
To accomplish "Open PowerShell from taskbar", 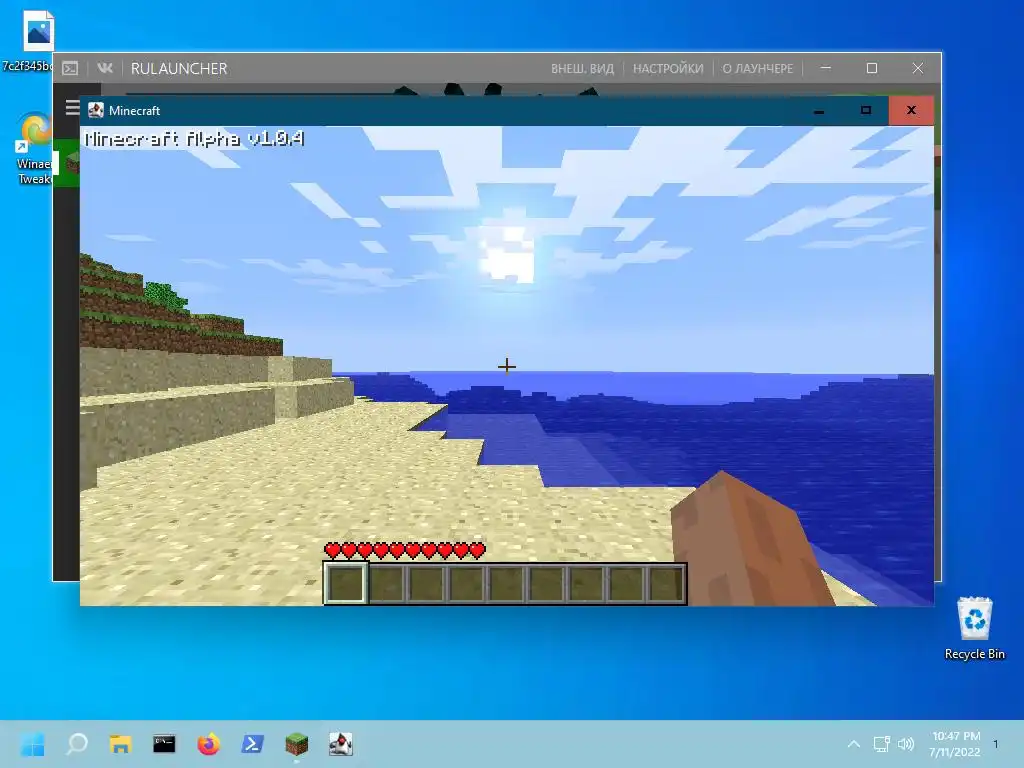I will 253,744.
